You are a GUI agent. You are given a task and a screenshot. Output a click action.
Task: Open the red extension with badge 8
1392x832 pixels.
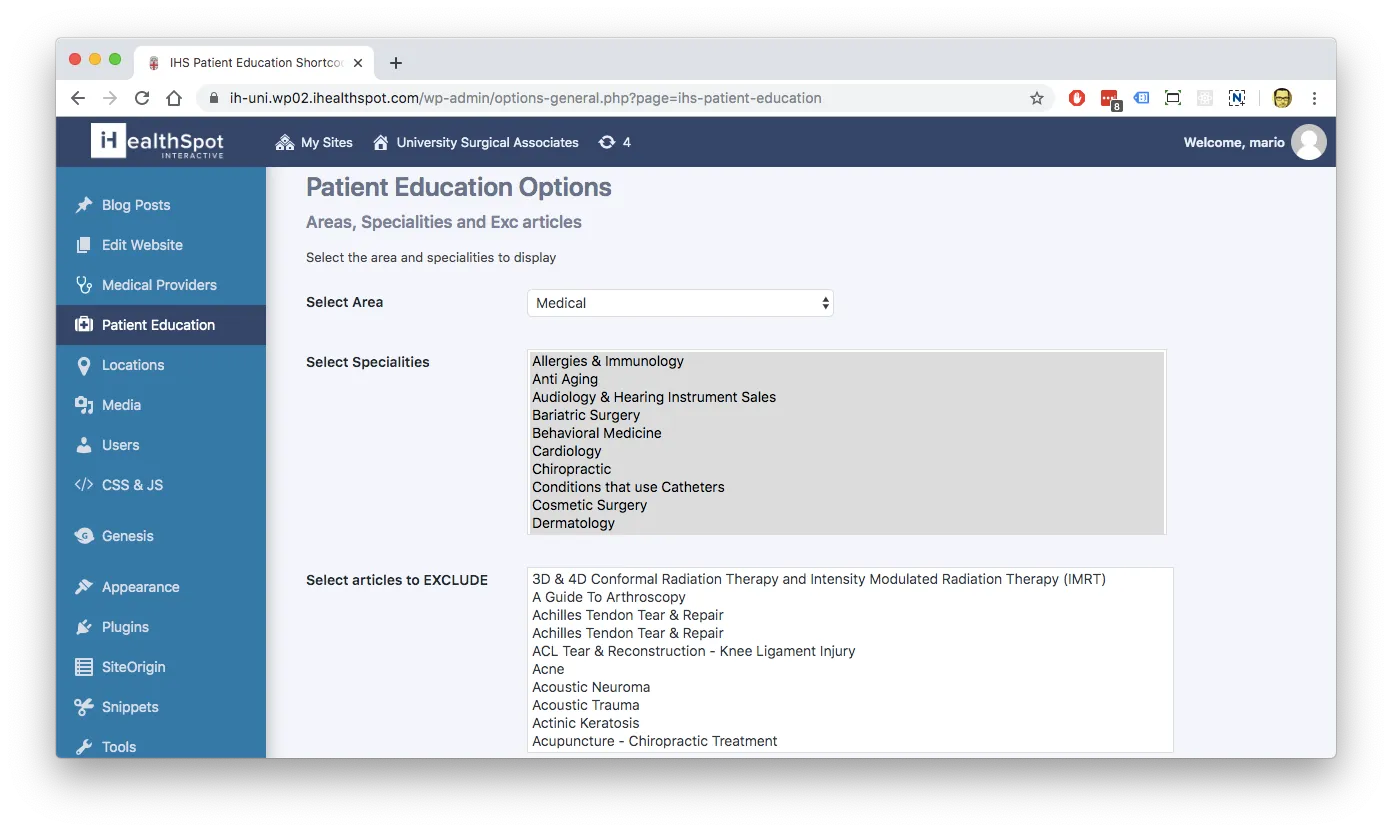click(x=1110, y=99)
